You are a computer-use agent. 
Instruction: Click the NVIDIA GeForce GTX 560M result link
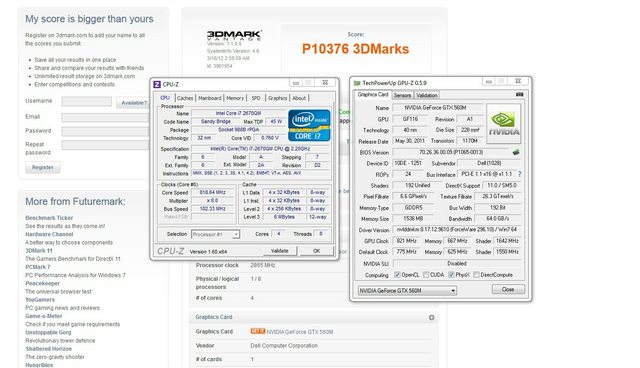pyautogui.click(x=300, y=332)
